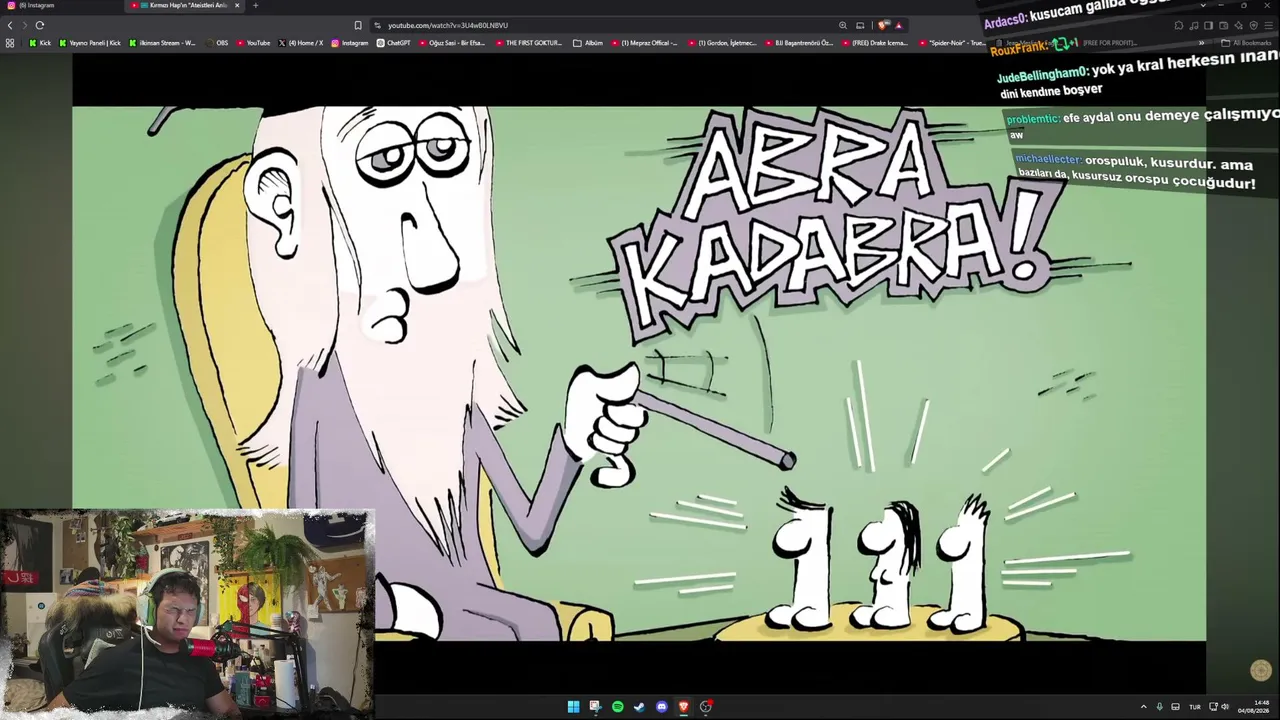This screenshot has width=1280, height=720.
Task: Open Steam from the taskbar
Action: click(x=639, y=707)
